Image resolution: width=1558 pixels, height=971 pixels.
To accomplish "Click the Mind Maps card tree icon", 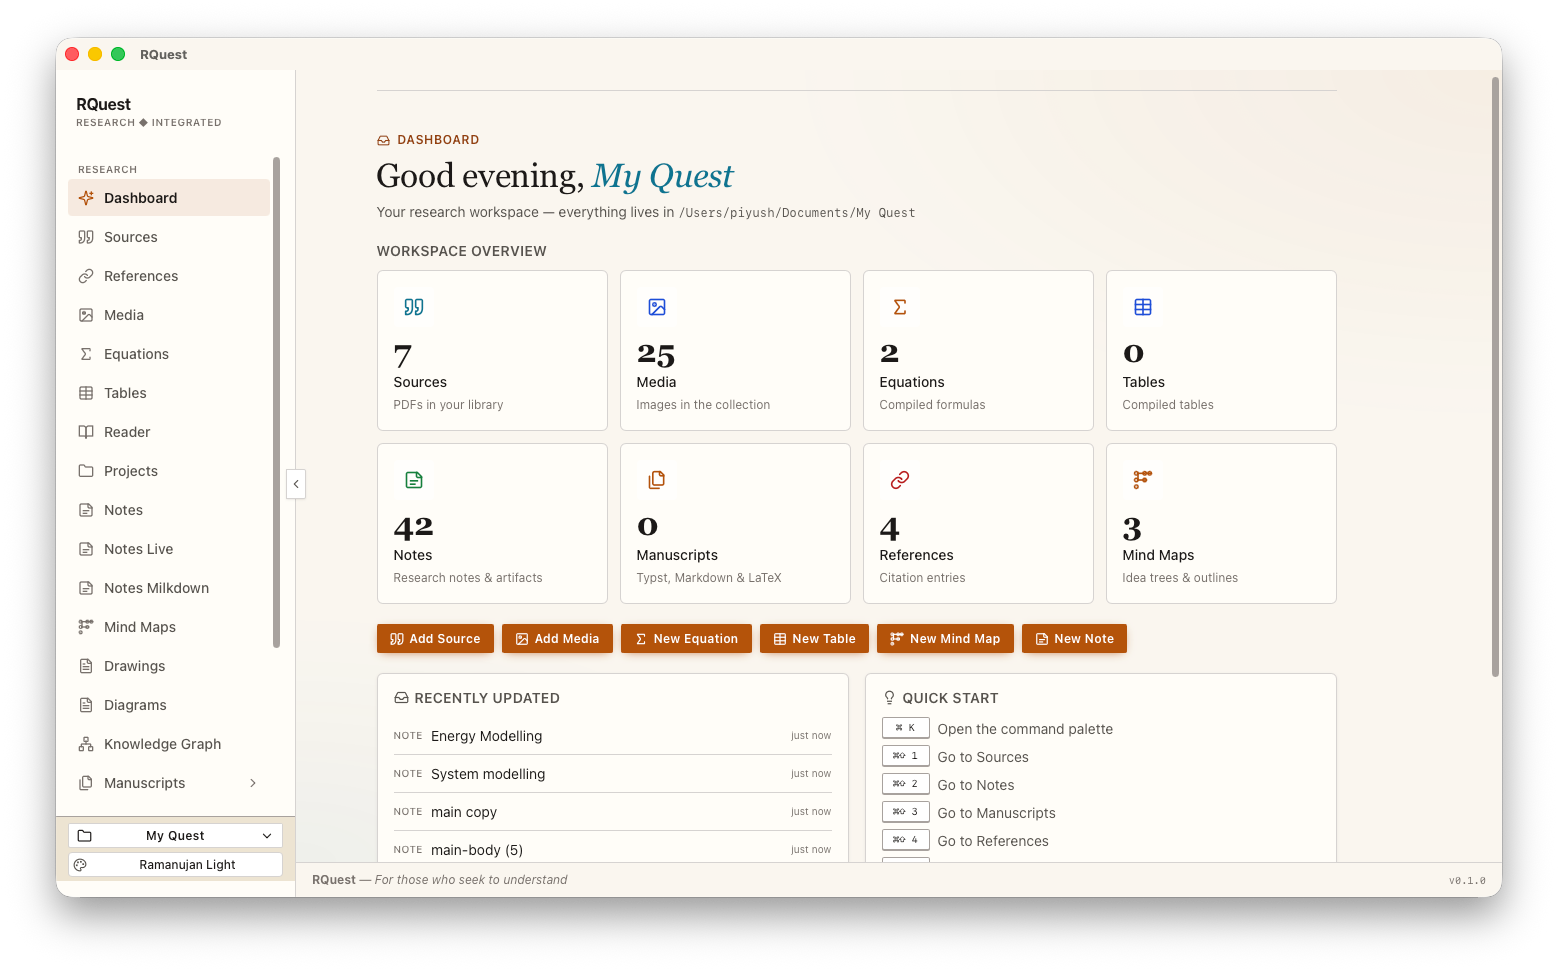I will click(1143, 480).
